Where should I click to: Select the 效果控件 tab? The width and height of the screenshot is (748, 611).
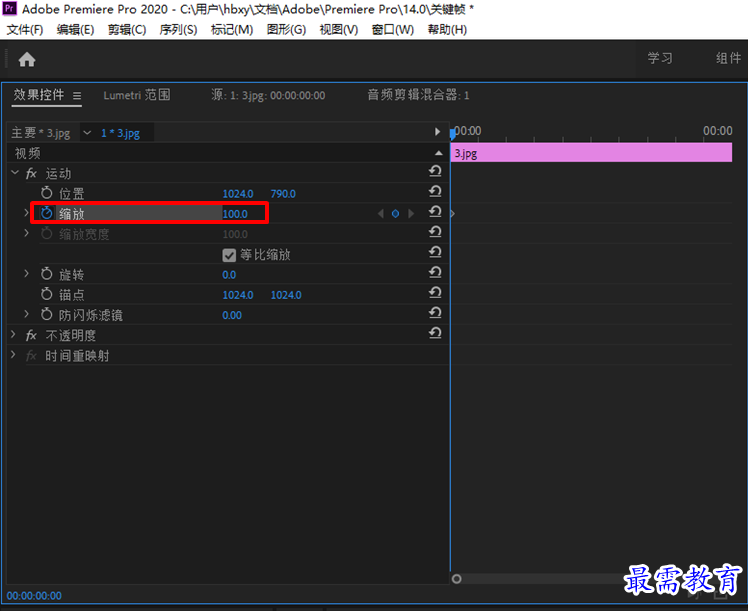39,95
